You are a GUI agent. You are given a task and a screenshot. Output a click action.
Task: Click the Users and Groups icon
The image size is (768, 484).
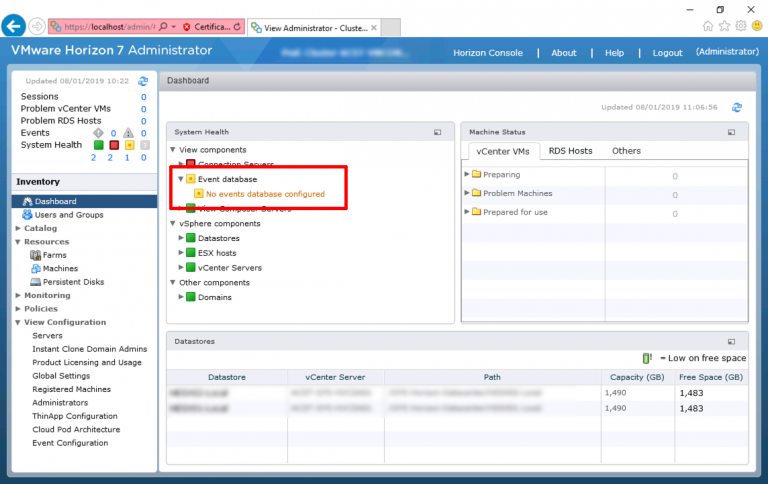[27, 215]
